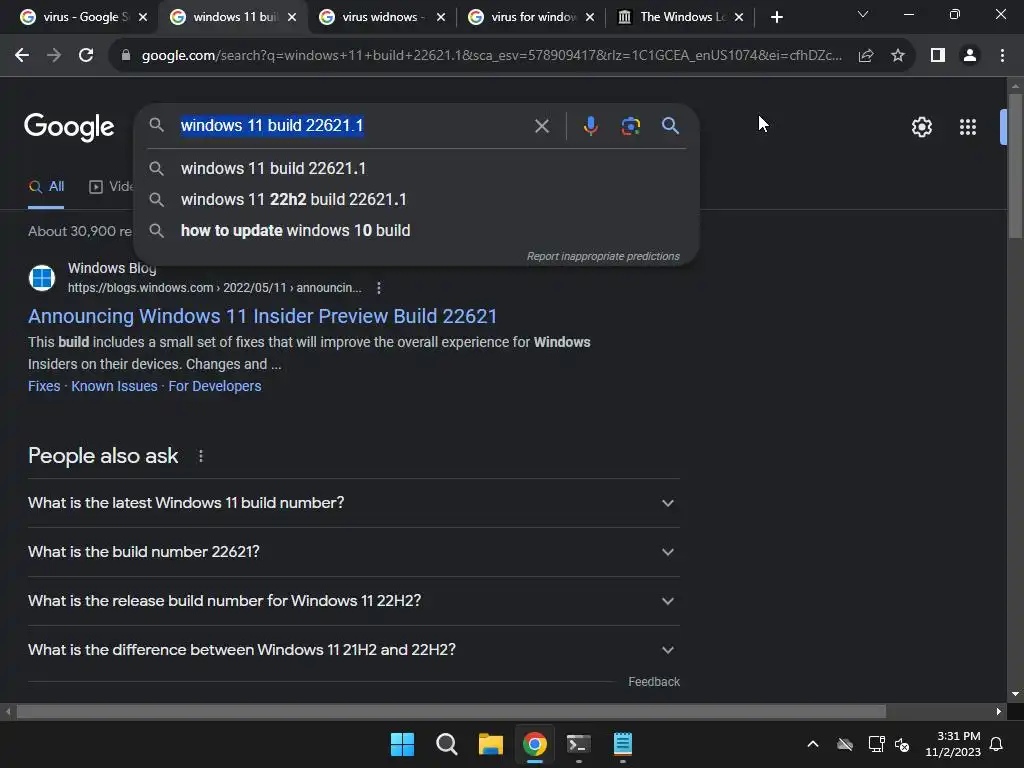The height and width of the screenshot is (768, 1024).
Task: Open Windows taskbar search
Action: click(x=447, y=744)
